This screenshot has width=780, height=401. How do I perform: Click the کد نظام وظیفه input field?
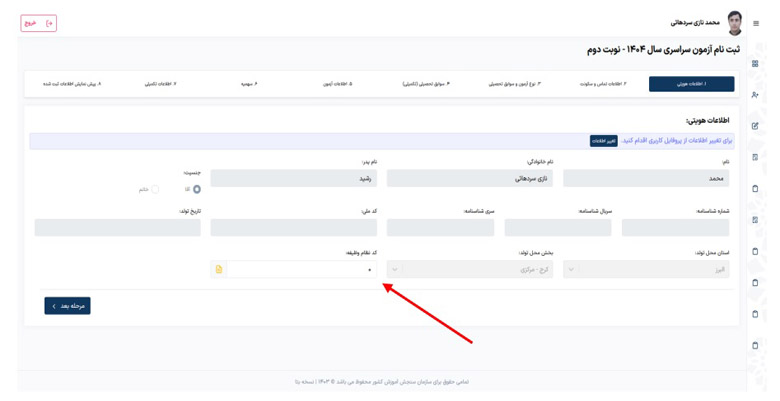coord(301,269)
